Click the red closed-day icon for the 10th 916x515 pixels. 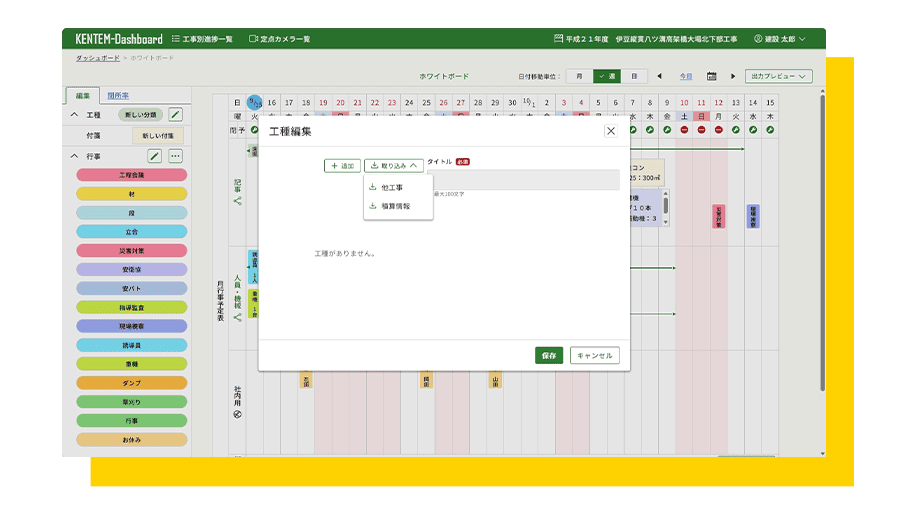(x=684, y=130)
